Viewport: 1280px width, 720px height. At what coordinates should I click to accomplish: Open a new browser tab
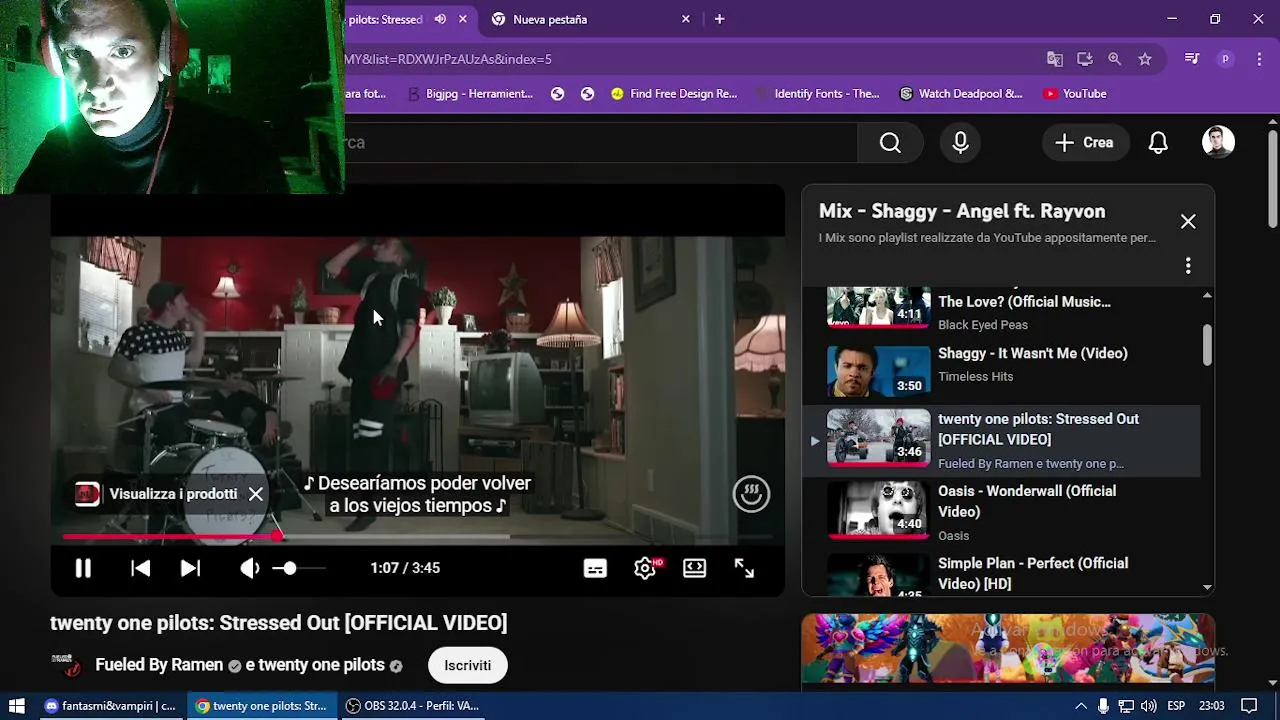(719, 19)
